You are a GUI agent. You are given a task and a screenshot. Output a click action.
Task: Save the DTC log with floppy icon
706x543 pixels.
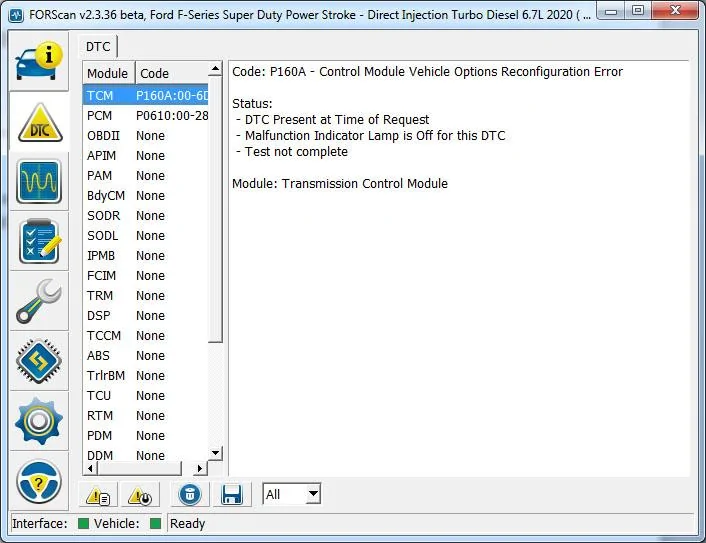tap(232, 495)
